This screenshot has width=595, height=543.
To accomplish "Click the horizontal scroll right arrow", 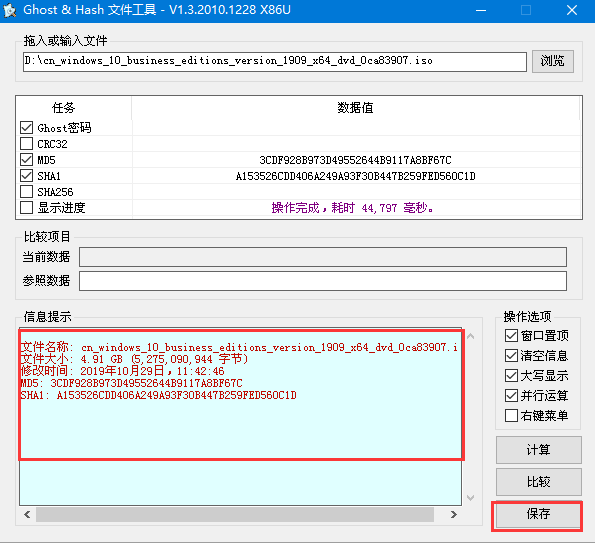I will (454, 515).
